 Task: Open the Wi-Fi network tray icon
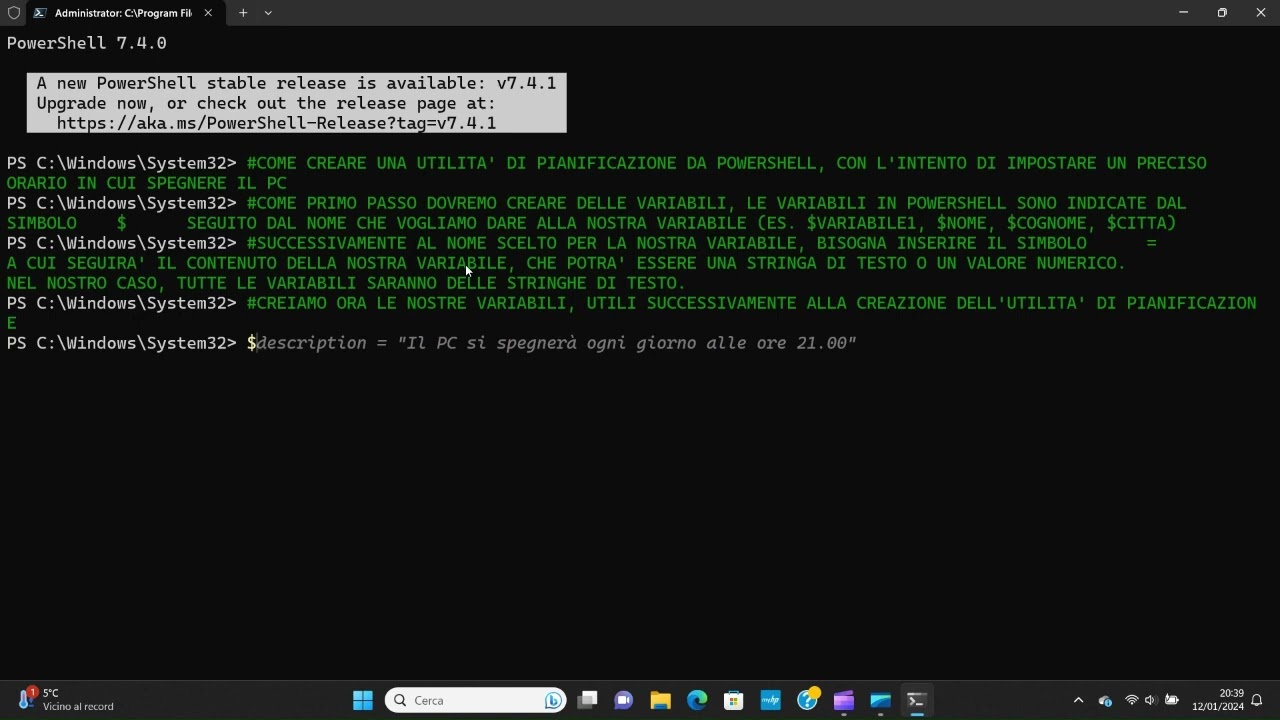pyautogui.click(x=1132, y=700)
